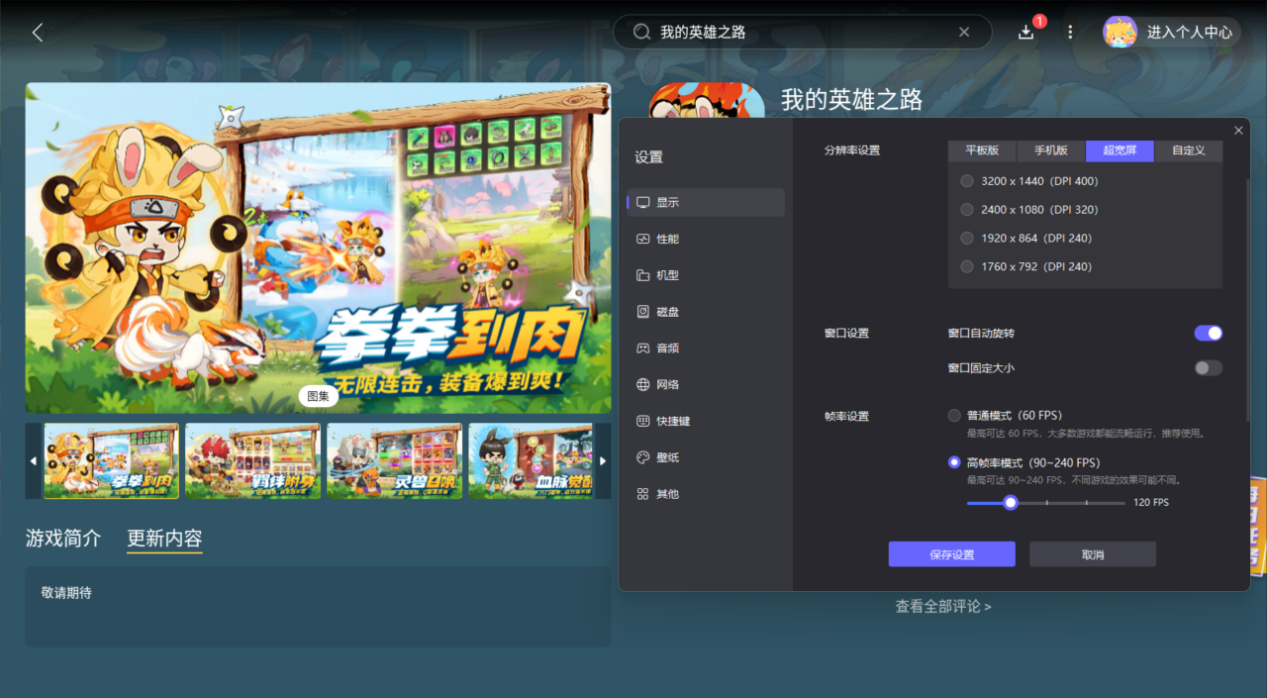Open 快捷键 settings in the sidebar
The height and width of the screenshot is (698, 1267).
pyautogui.click(x=706, y=421)
